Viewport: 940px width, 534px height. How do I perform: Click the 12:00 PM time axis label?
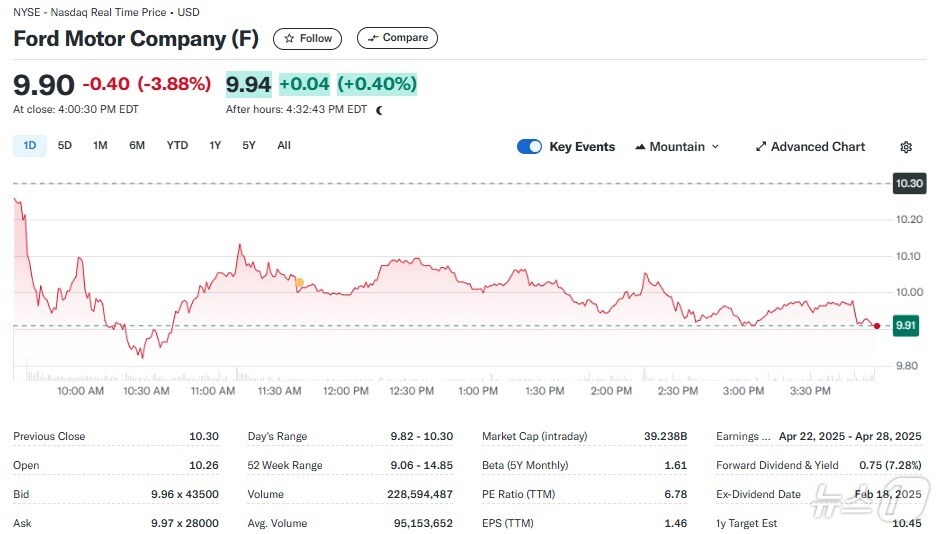pyautogui.click(x=346, y=391)
